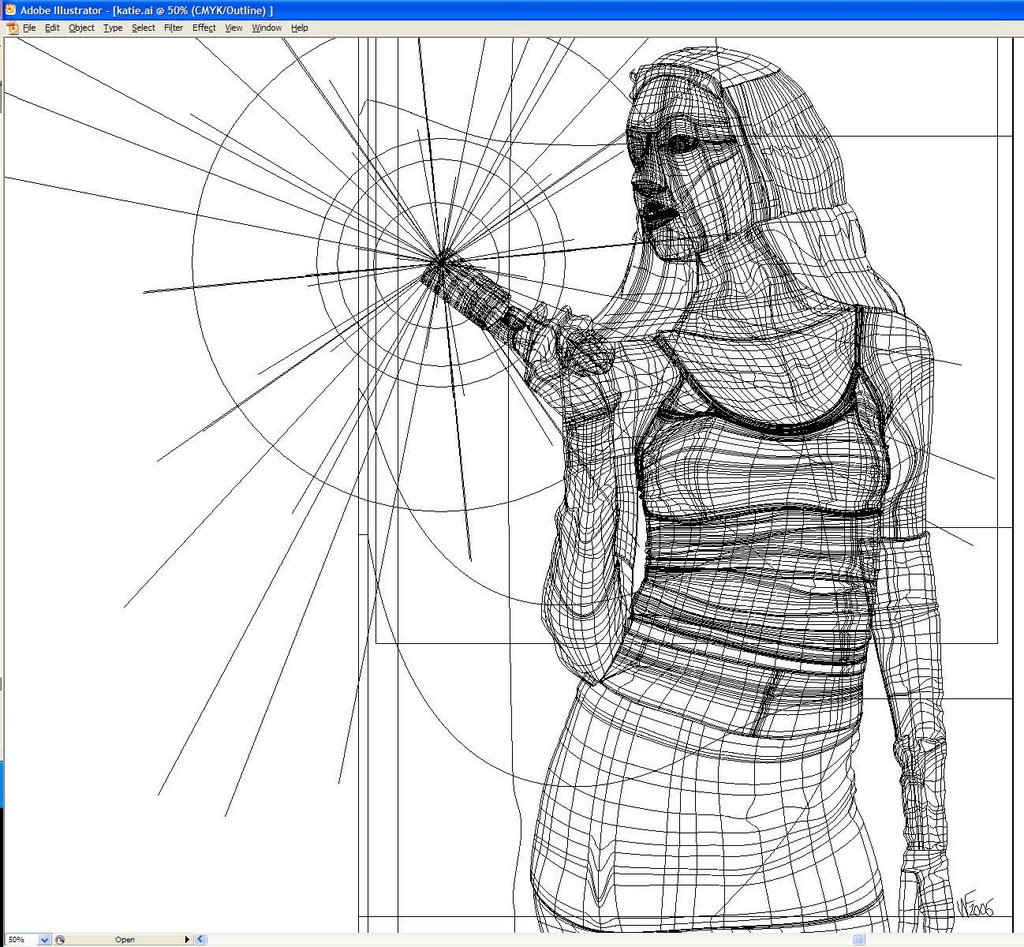Open the Window menu
This screenshot has height=947, width=1024.
click(x=266, y=28)
